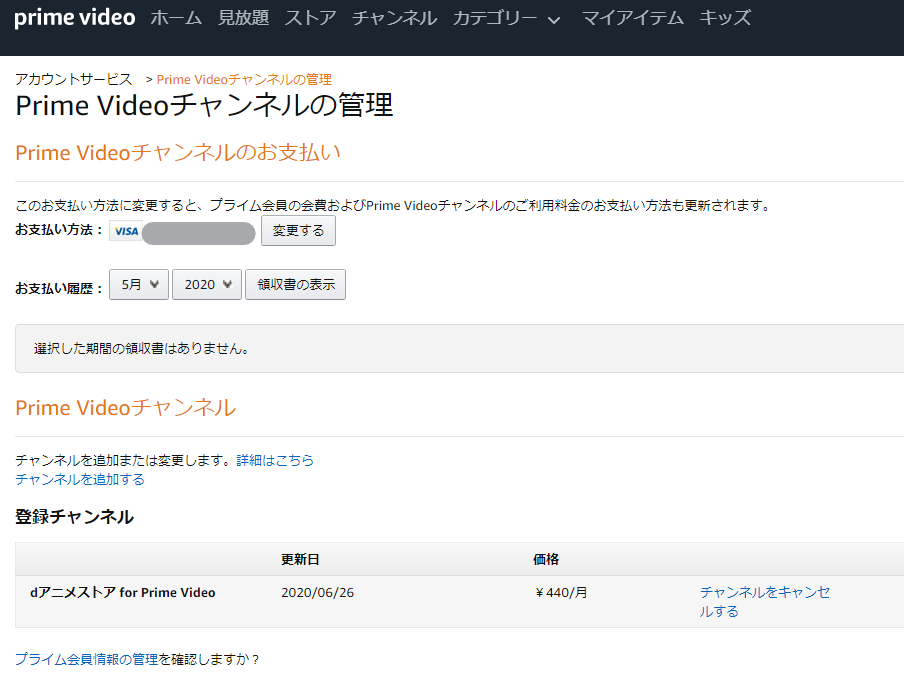The width and height of the screenshot is (904, 691).
Task: Open the 5月 month dropdown
Action: point(138,284)
